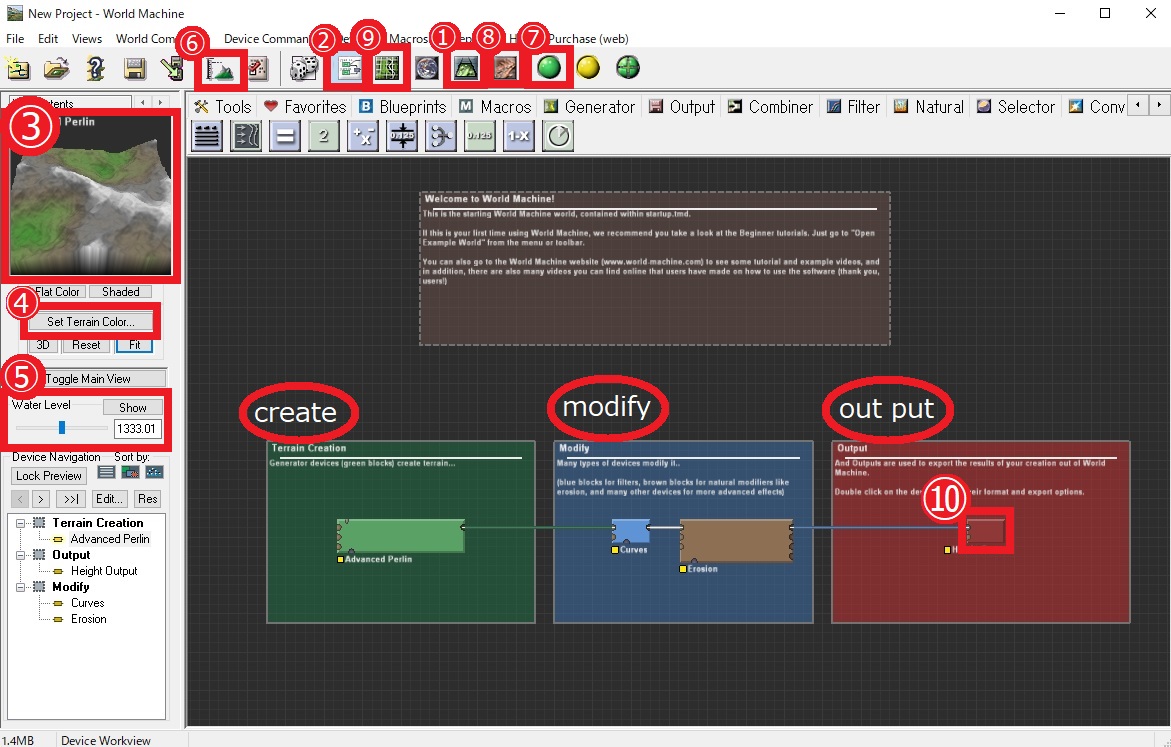This screenshot has height=747, width=1171.
Task: Switch to the Favorites tab
Action: pos(305,107)
